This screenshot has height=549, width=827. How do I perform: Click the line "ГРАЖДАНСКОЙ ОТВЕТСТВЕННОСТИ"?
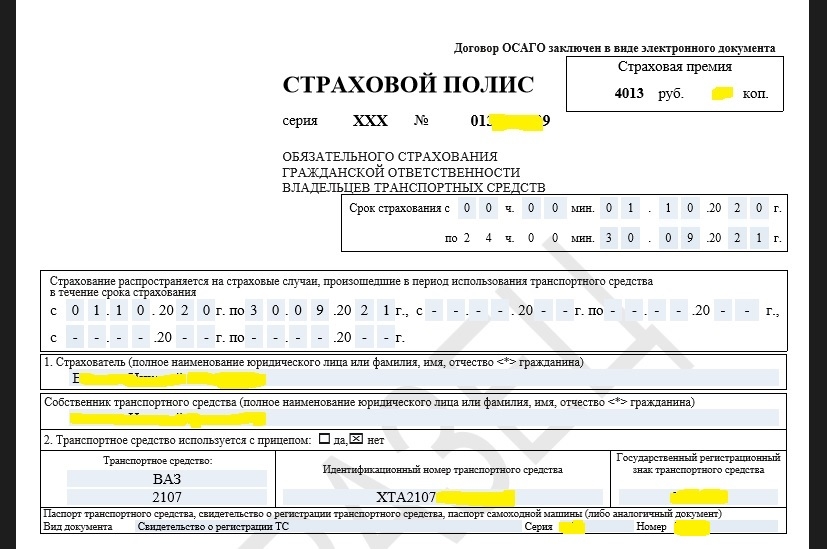point(401,172)
